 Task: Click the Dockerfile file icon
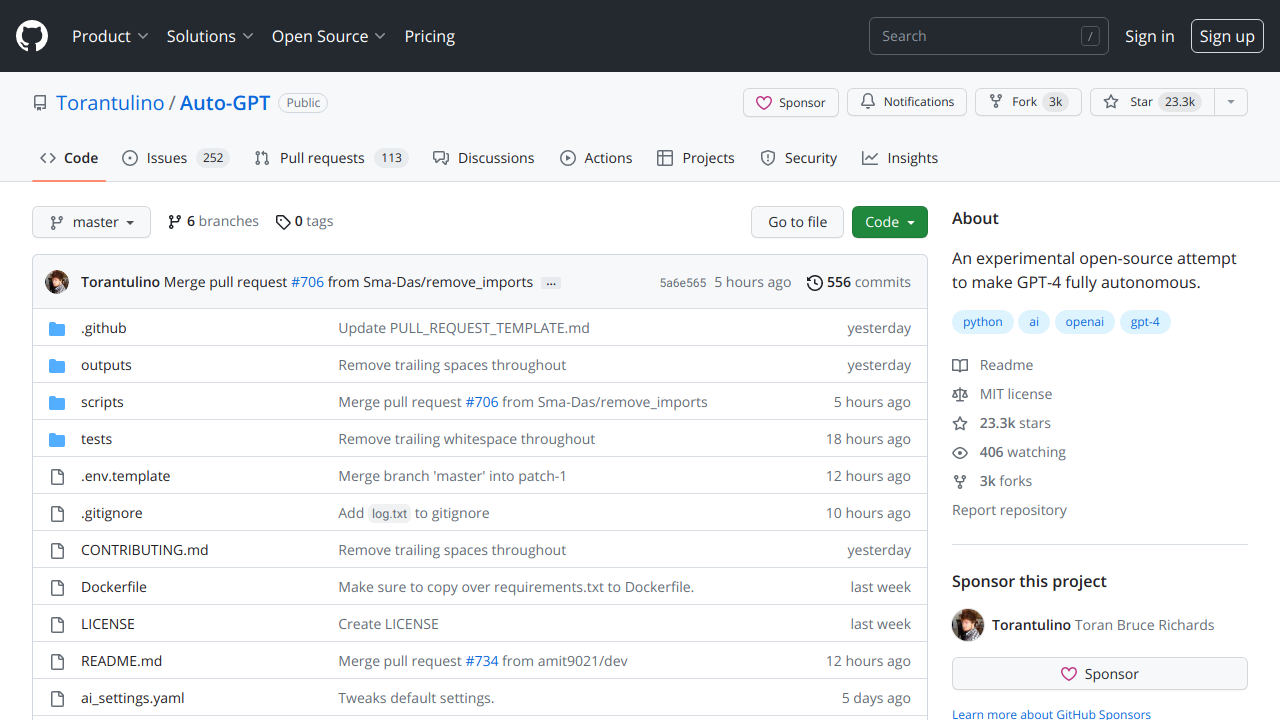pos(57,587)
